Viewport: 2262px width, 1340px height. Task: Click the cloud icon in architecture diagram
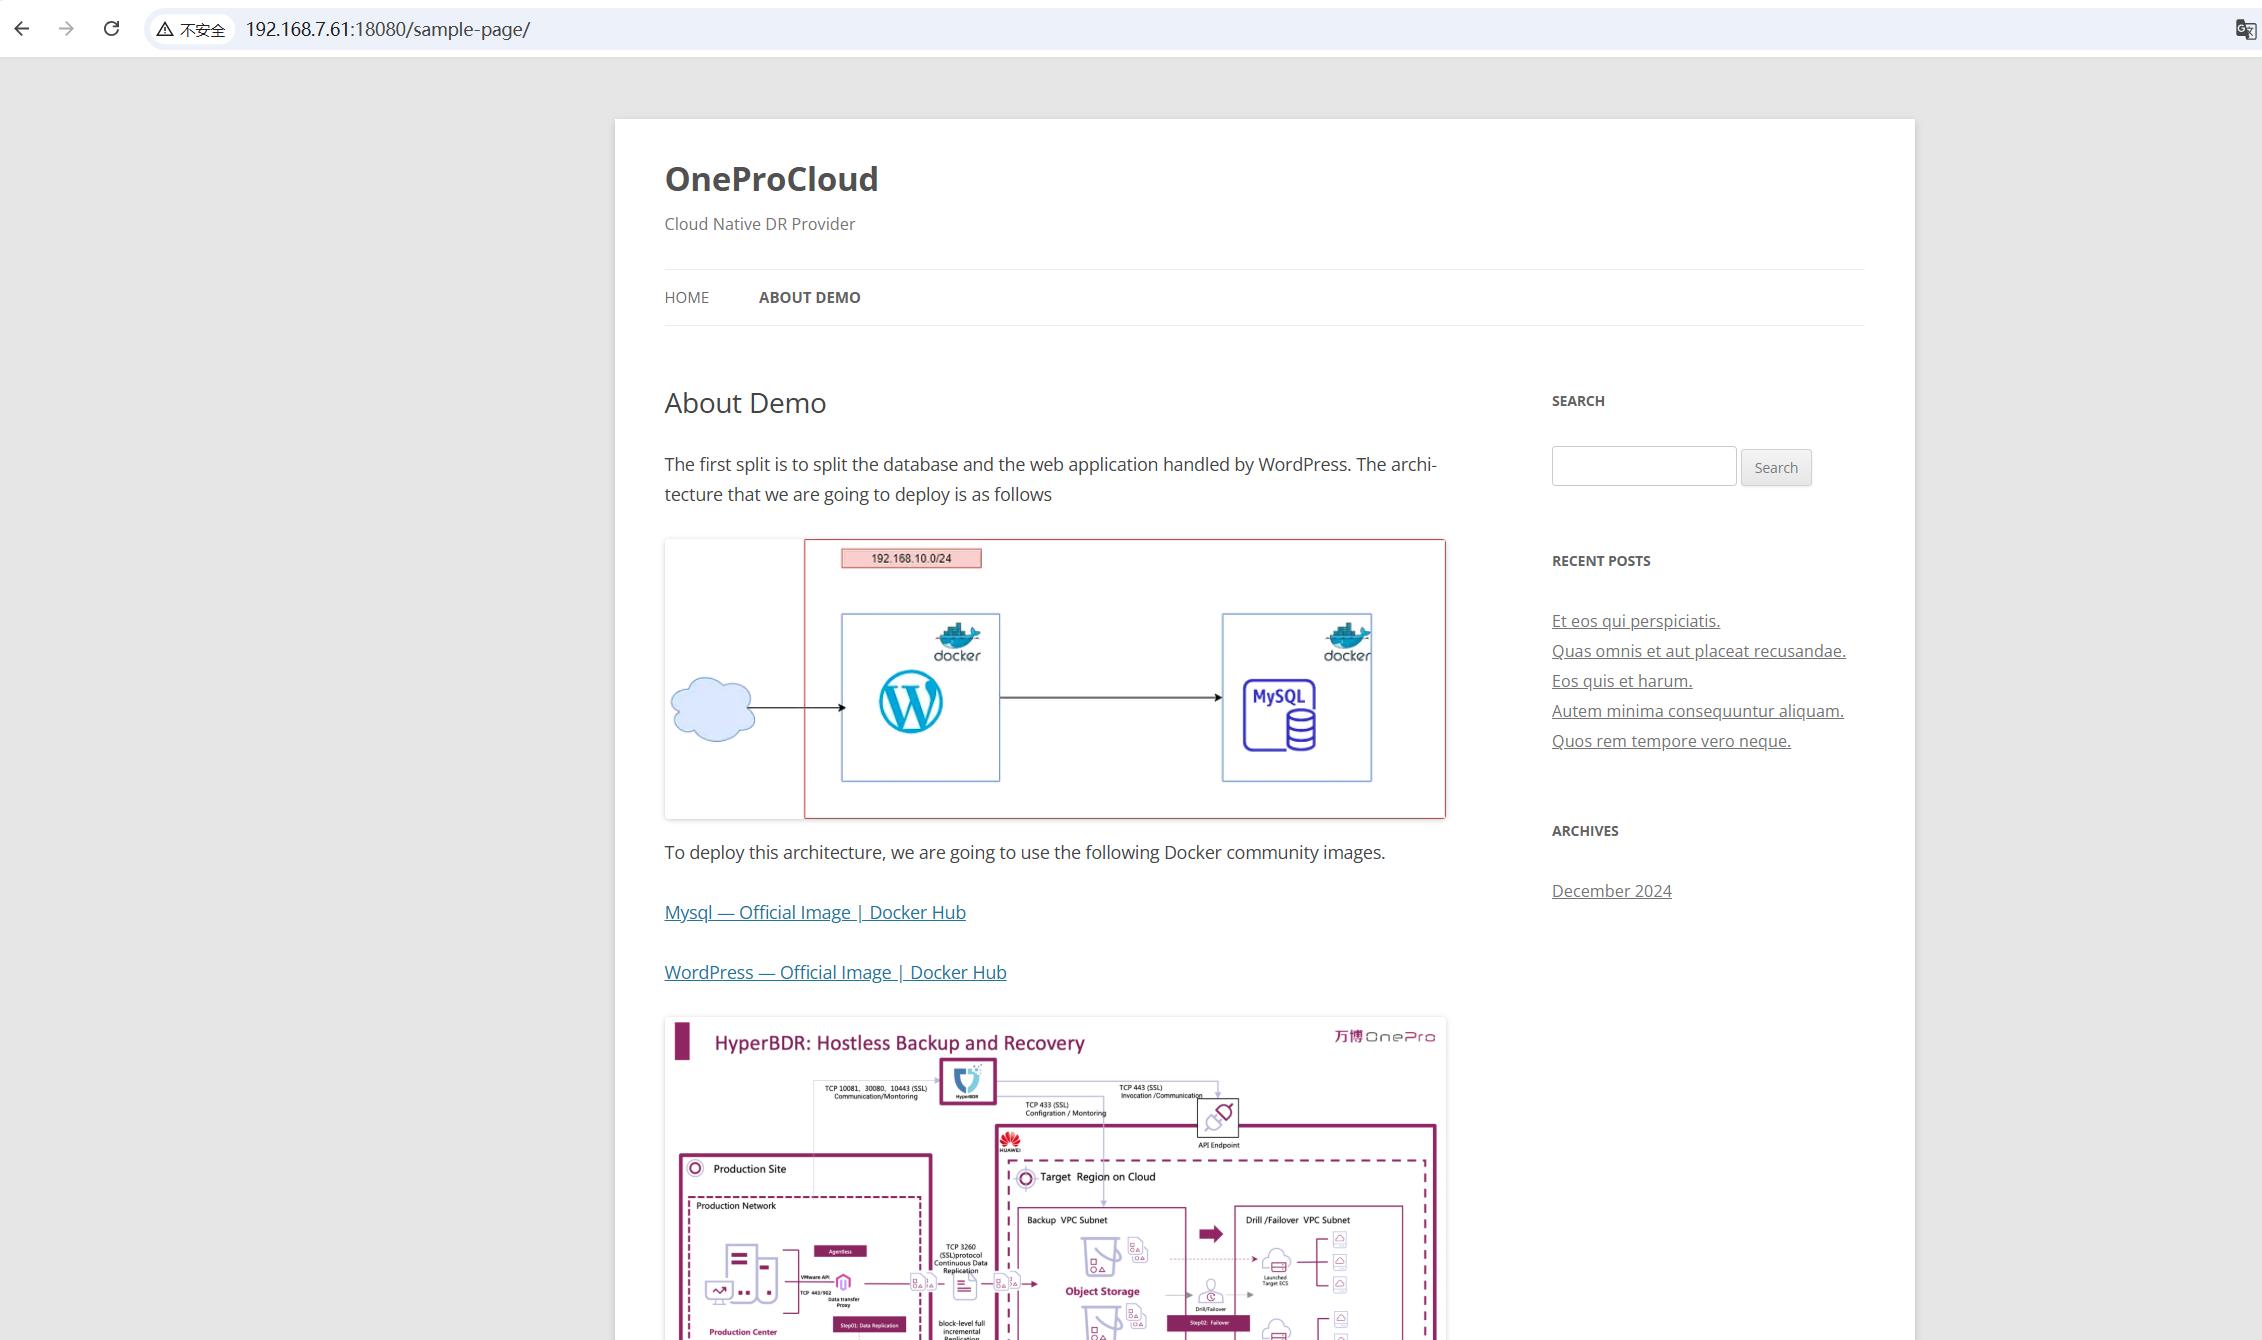pos(712,709)
